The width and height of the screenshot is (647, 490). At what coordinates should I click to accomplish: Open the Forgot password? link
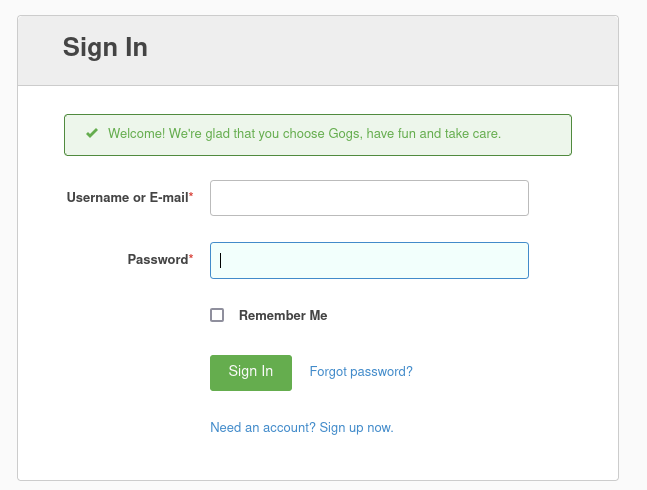tap(361, 371)
